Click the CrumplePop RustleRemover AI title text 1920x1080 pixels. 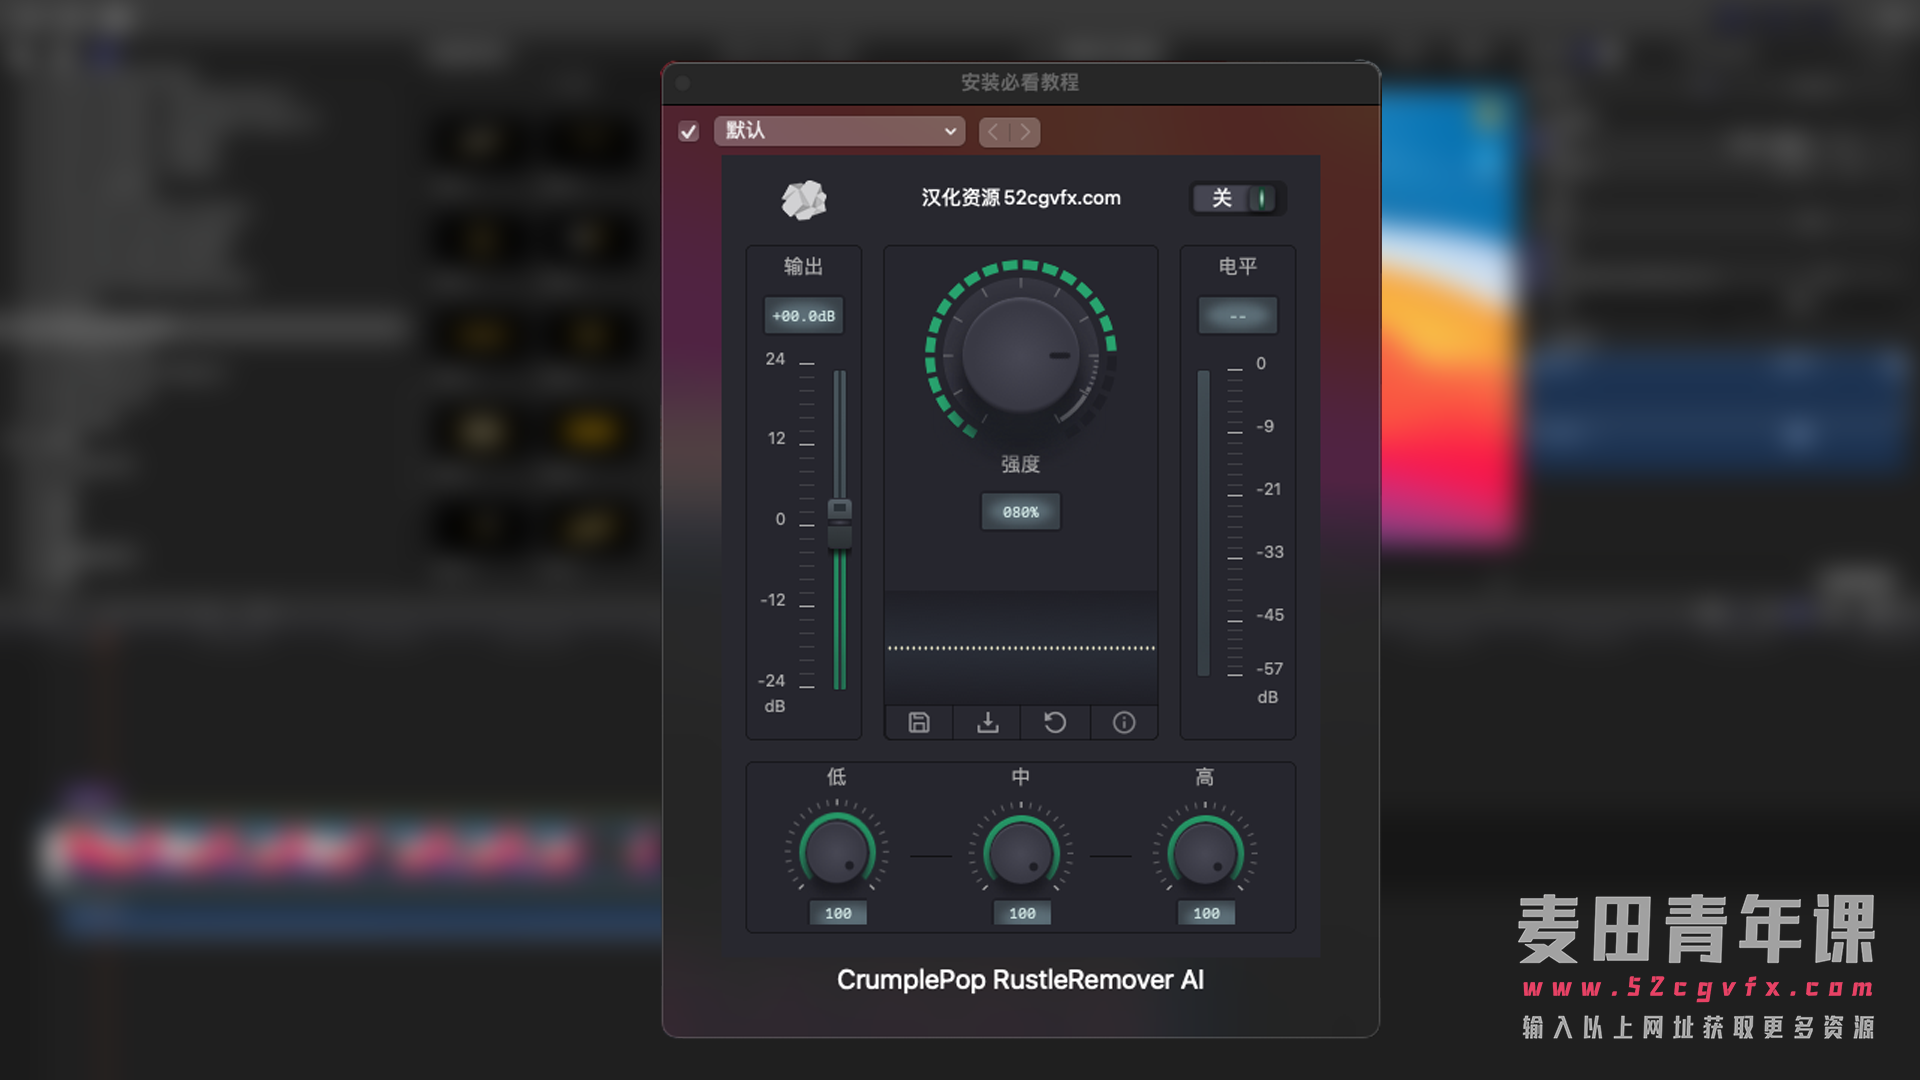click(x=1020, y=980)
